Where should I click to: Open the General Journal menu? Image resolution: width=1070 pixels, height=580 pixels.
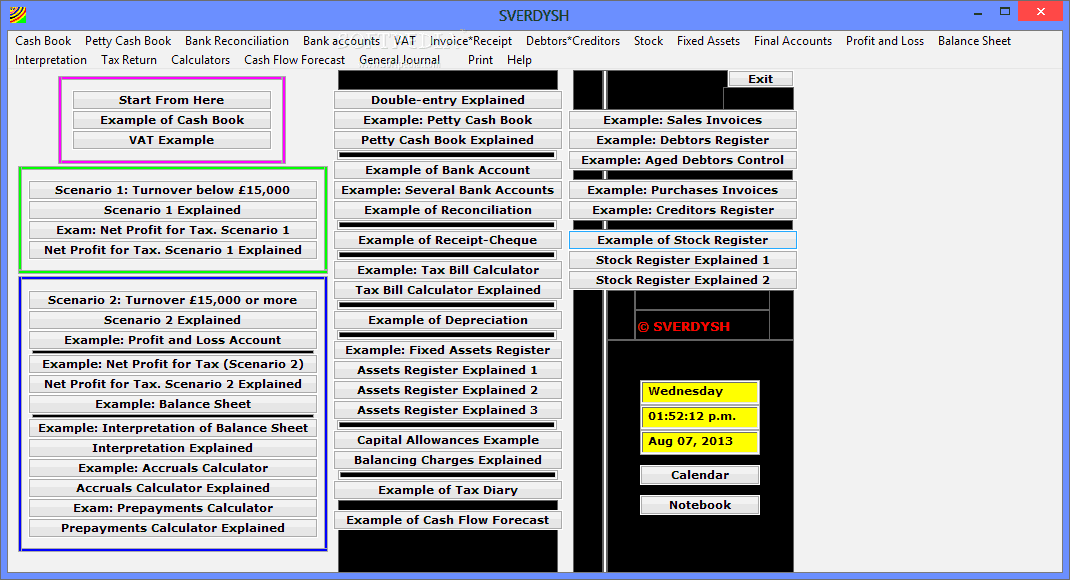click(399, 60)
